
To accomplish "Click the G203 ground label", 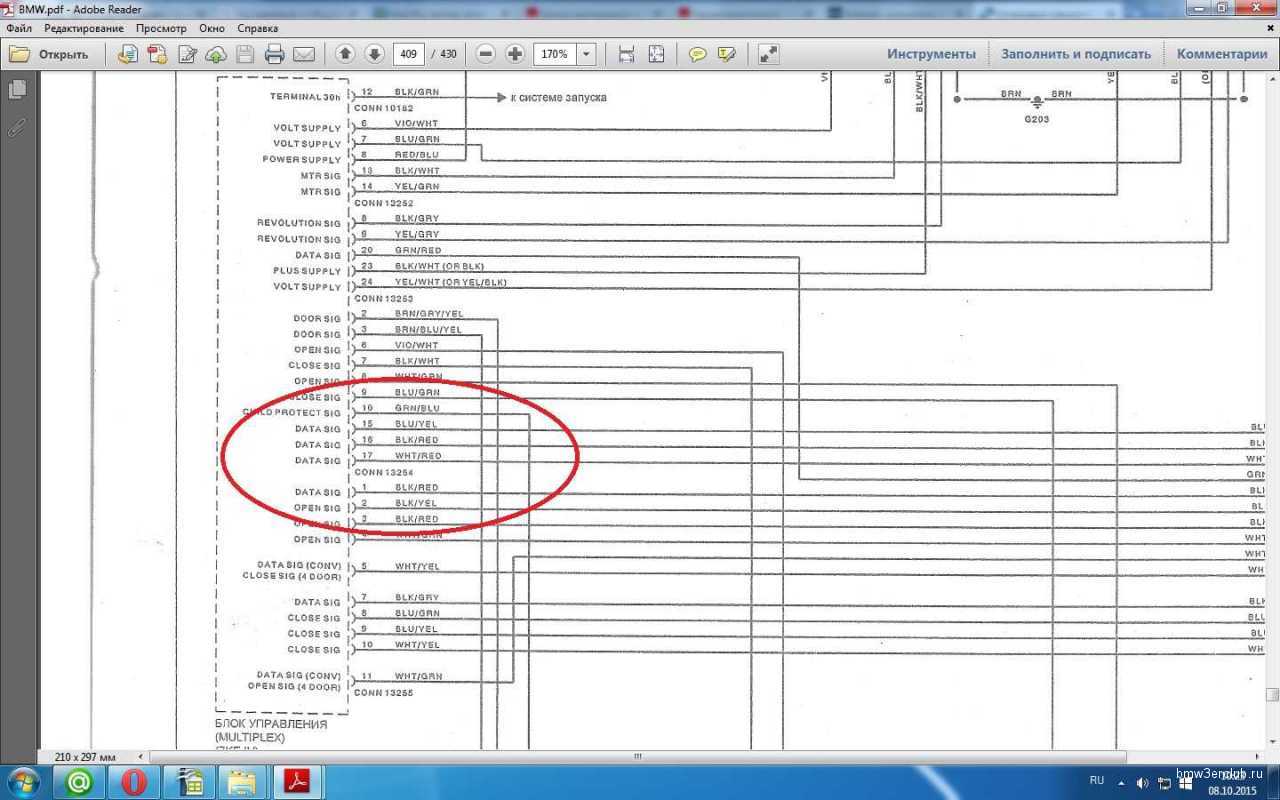I will click(x=1037, y=118).
